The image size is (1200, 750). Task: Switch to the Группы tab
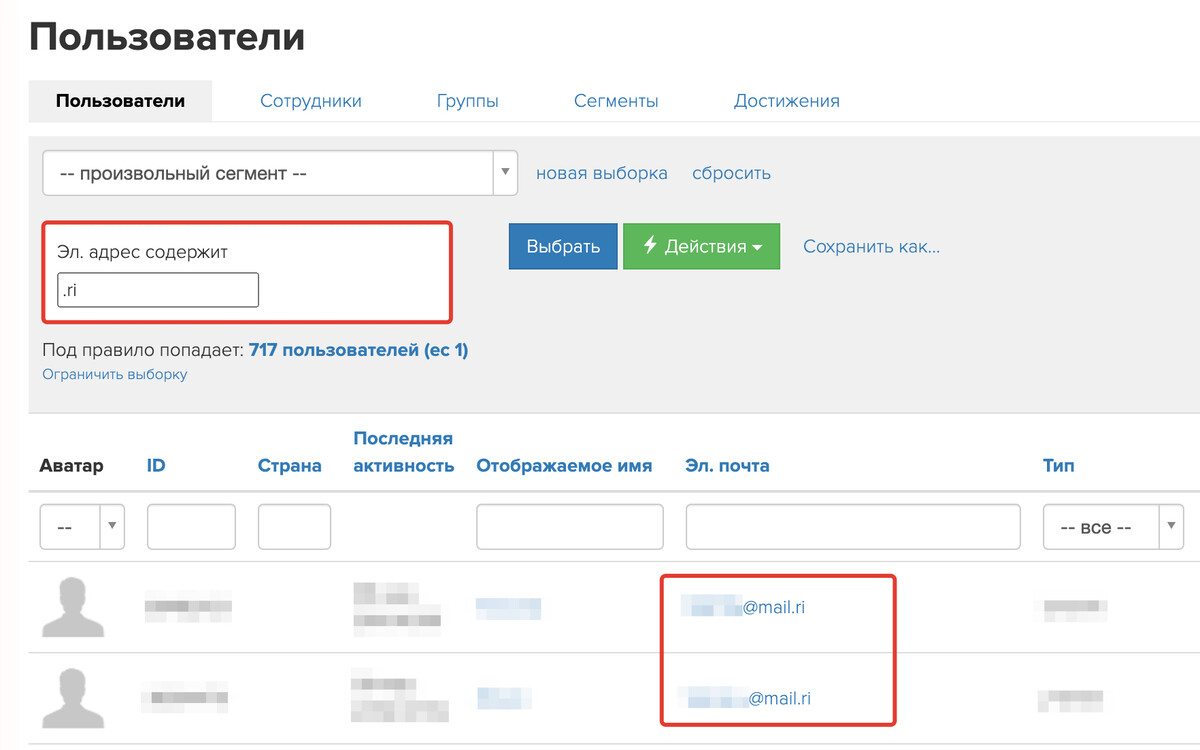(x=468, y=101)
